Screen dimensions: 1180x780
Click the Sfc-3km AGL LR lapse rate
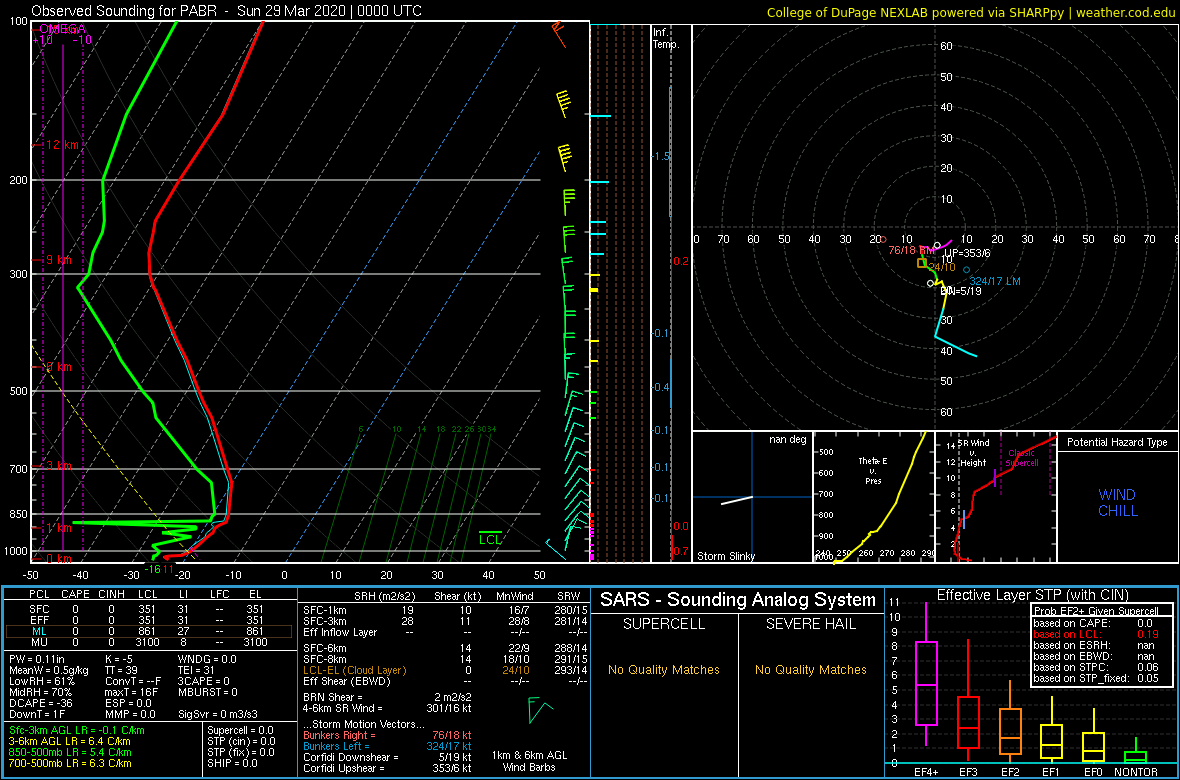77,730
